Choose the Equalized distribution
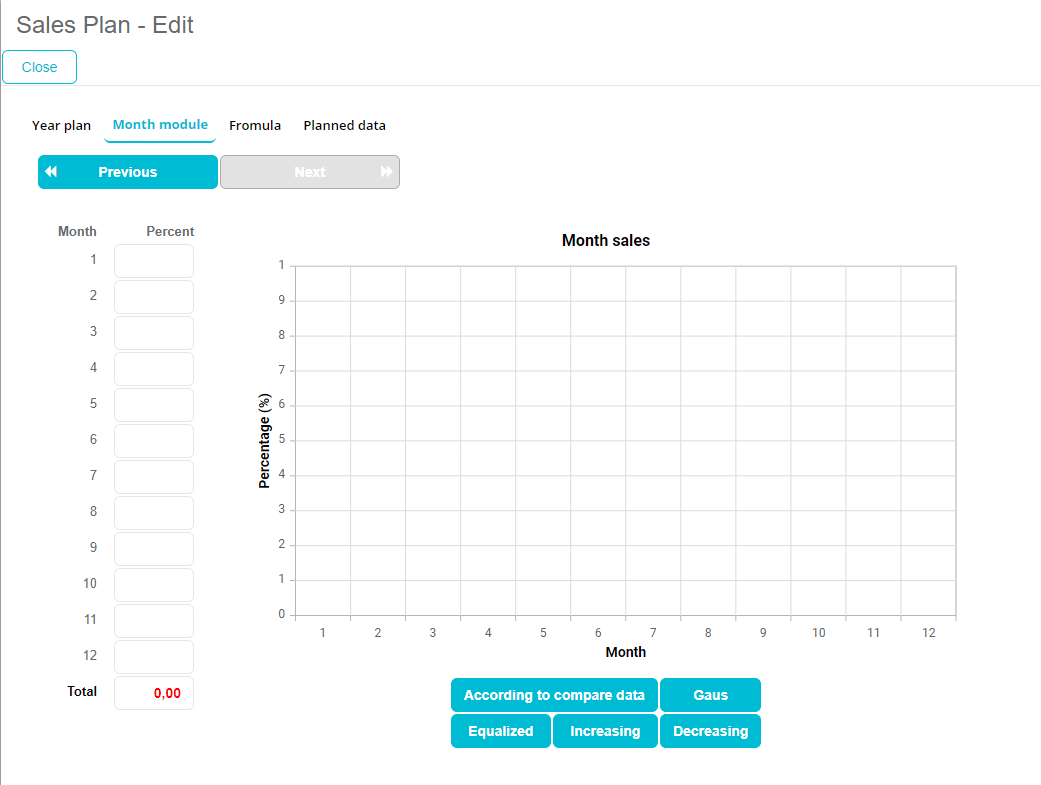Image resolution: width=1041 pixels, height=785 pixels. (x=500, y=731)
